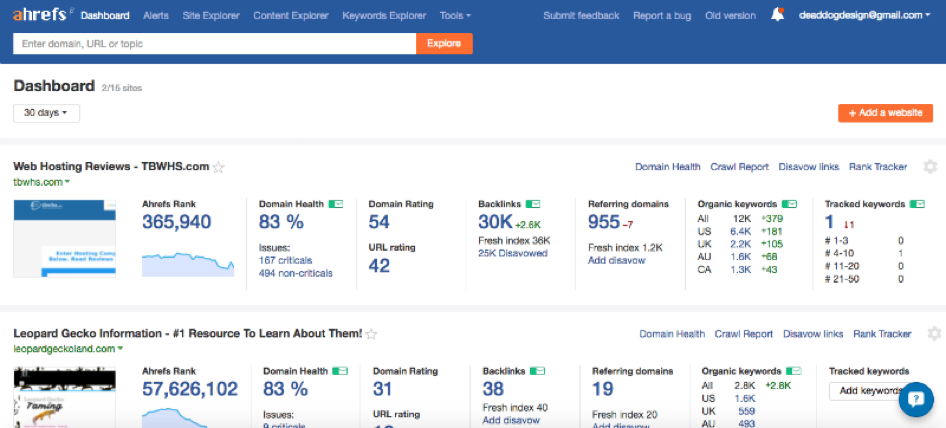Screen dimensions: 946x428
Task: Switch to Old version
Action: [730, 16]
